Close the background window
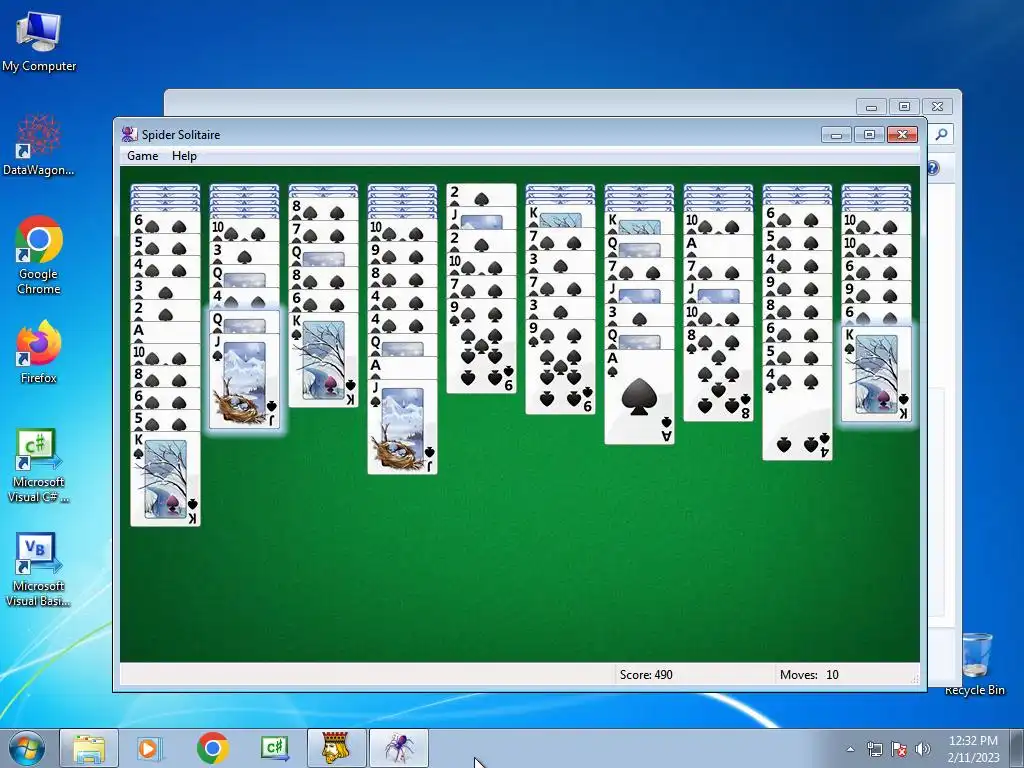Viewport: 1024px width, 768px height. 938,106
